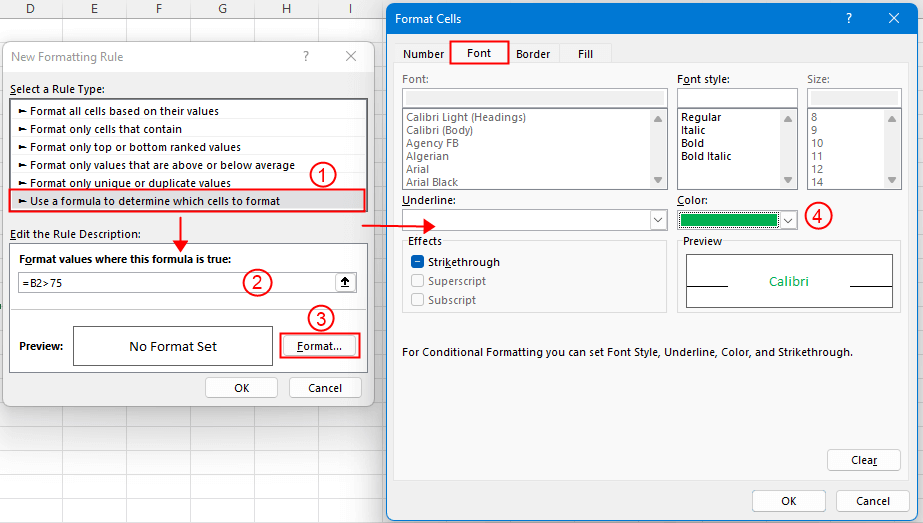The width and height of the screenshot is (923, 523).
Task: Click Help icon in New Formatting Rule
Action: [306, 57]
